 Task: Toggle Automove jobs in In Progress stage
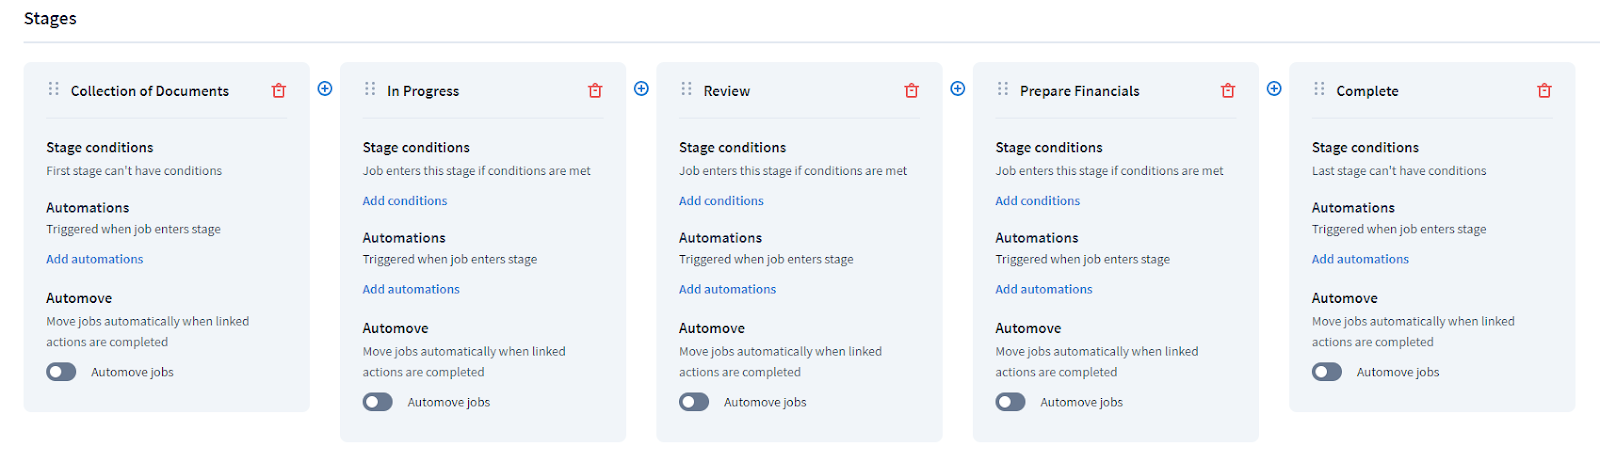pyautogui.click(x=378, y=402)
